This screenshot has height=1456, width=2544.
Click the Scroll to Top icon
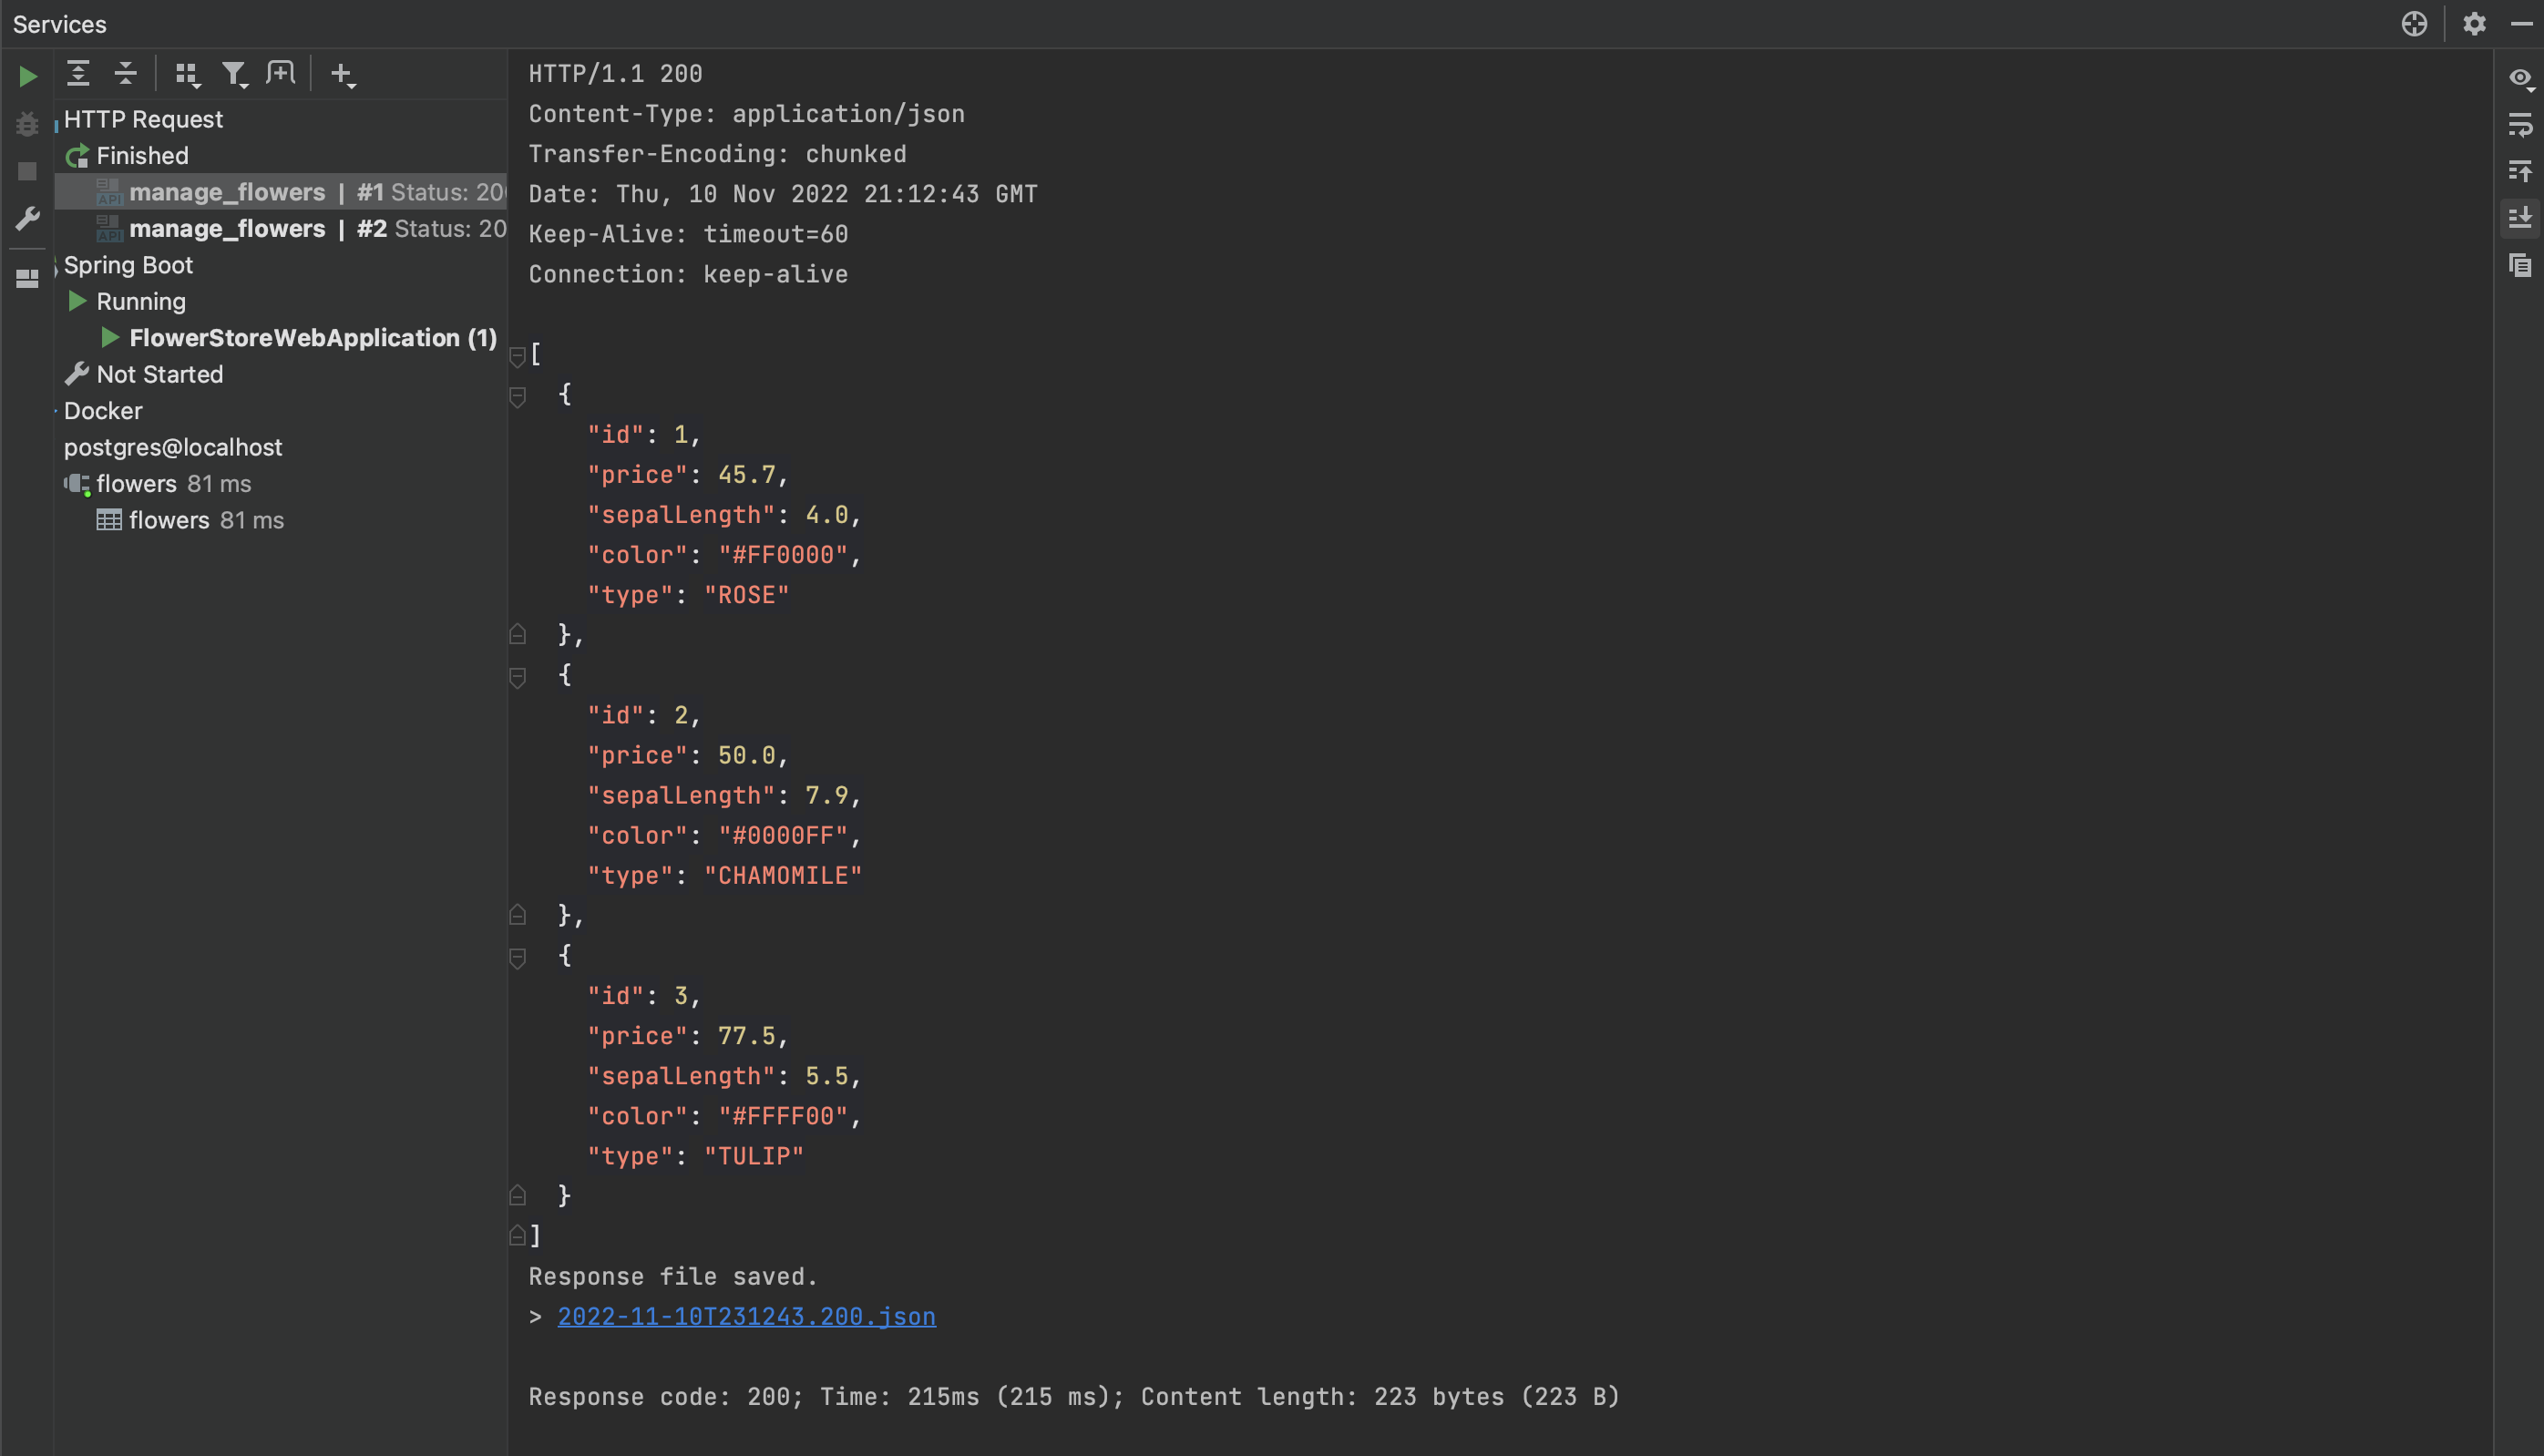pos(2520,171)
